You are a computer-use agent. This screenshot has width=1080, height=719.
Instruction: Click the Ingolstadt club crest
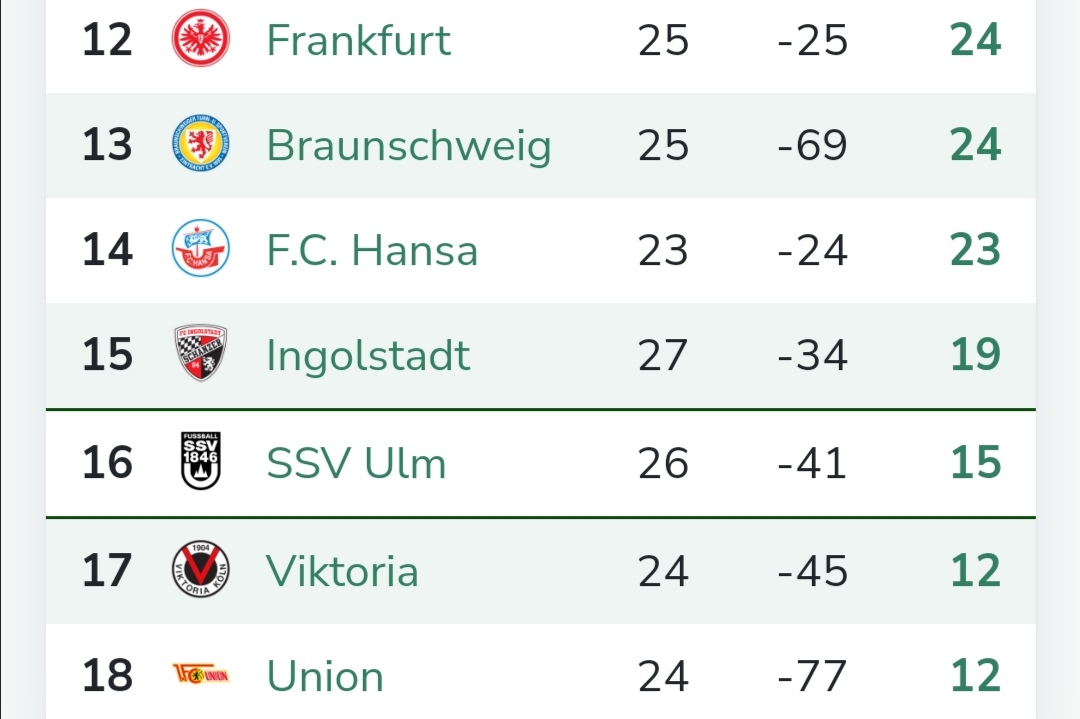[x=201, y=354]
